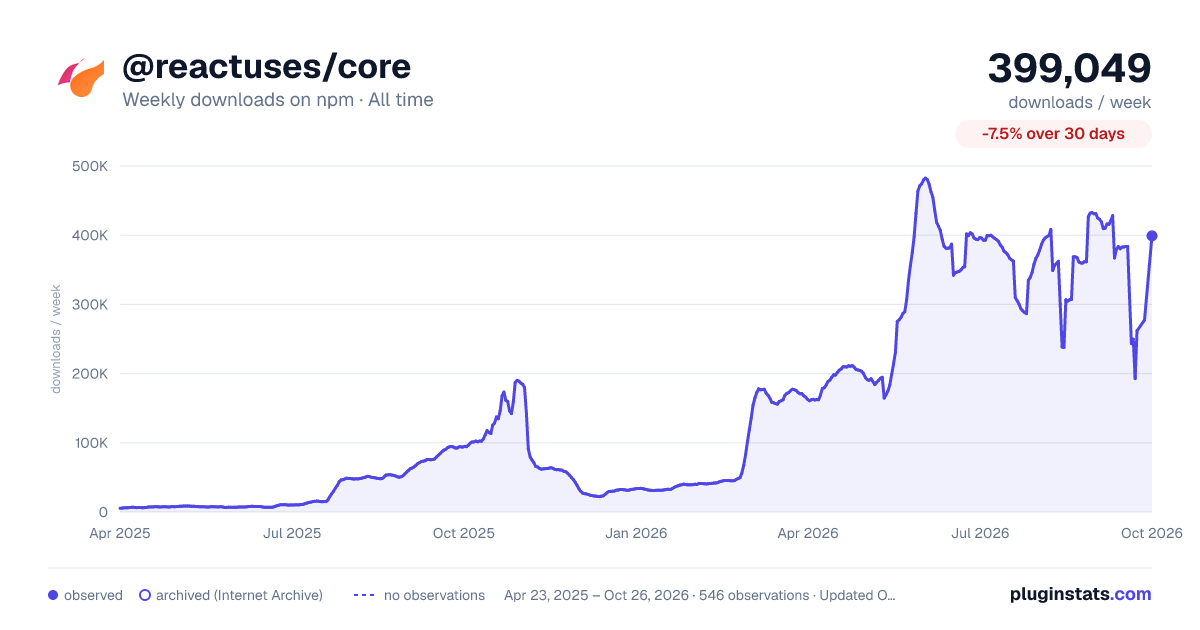Click the 0 y-axis label
This screenshot has width=1200, height=630.
pyautogui.click(x=103, y=512)
